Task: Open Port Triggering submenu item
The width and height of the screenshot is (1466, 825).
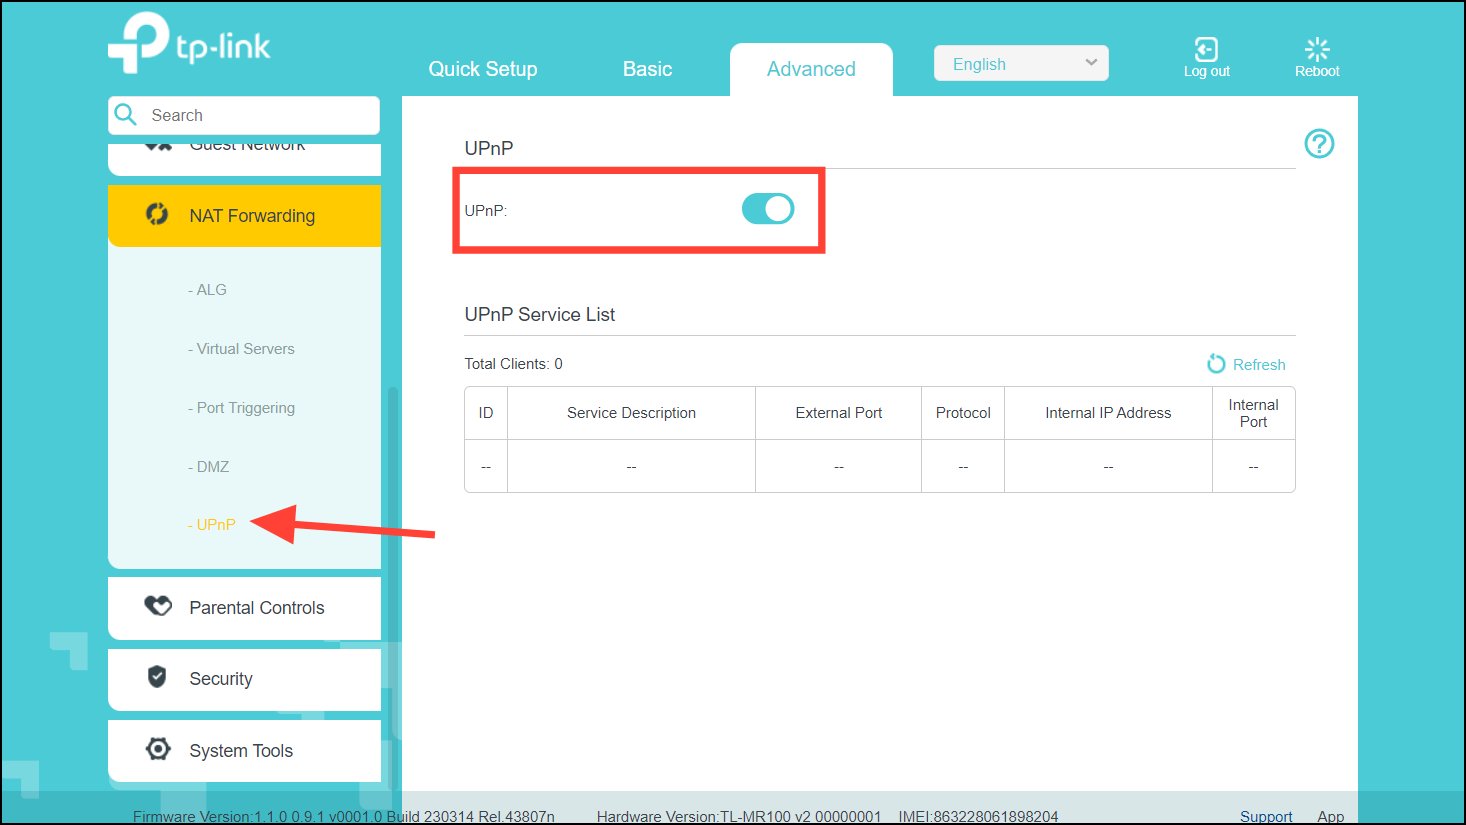Action: 241,408
